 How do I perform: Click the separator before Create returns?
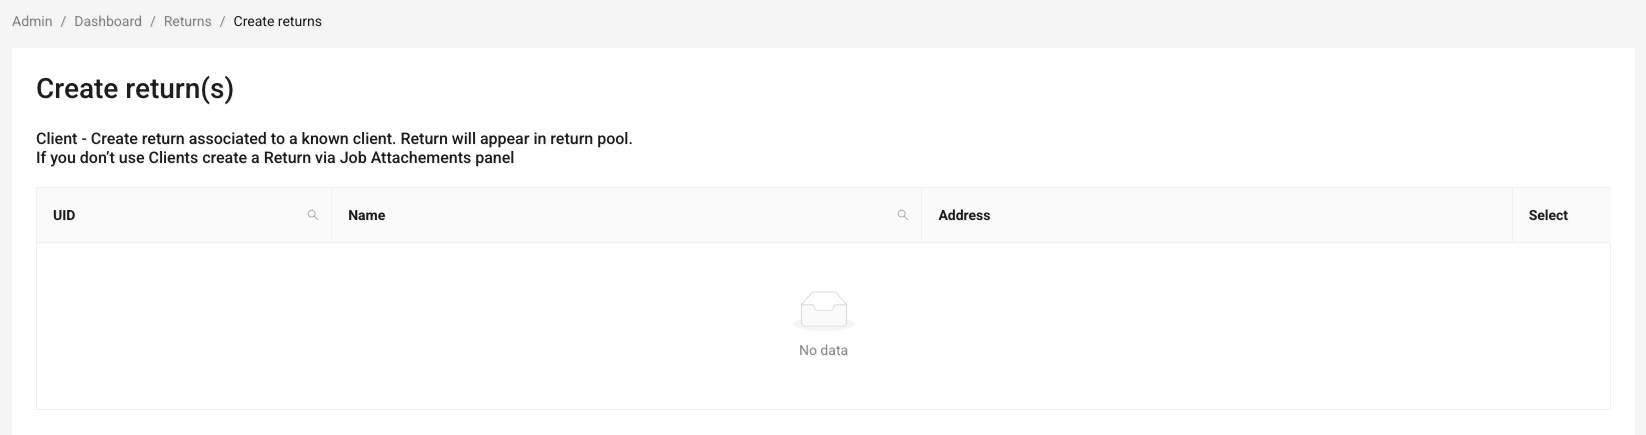click(222, 21)
